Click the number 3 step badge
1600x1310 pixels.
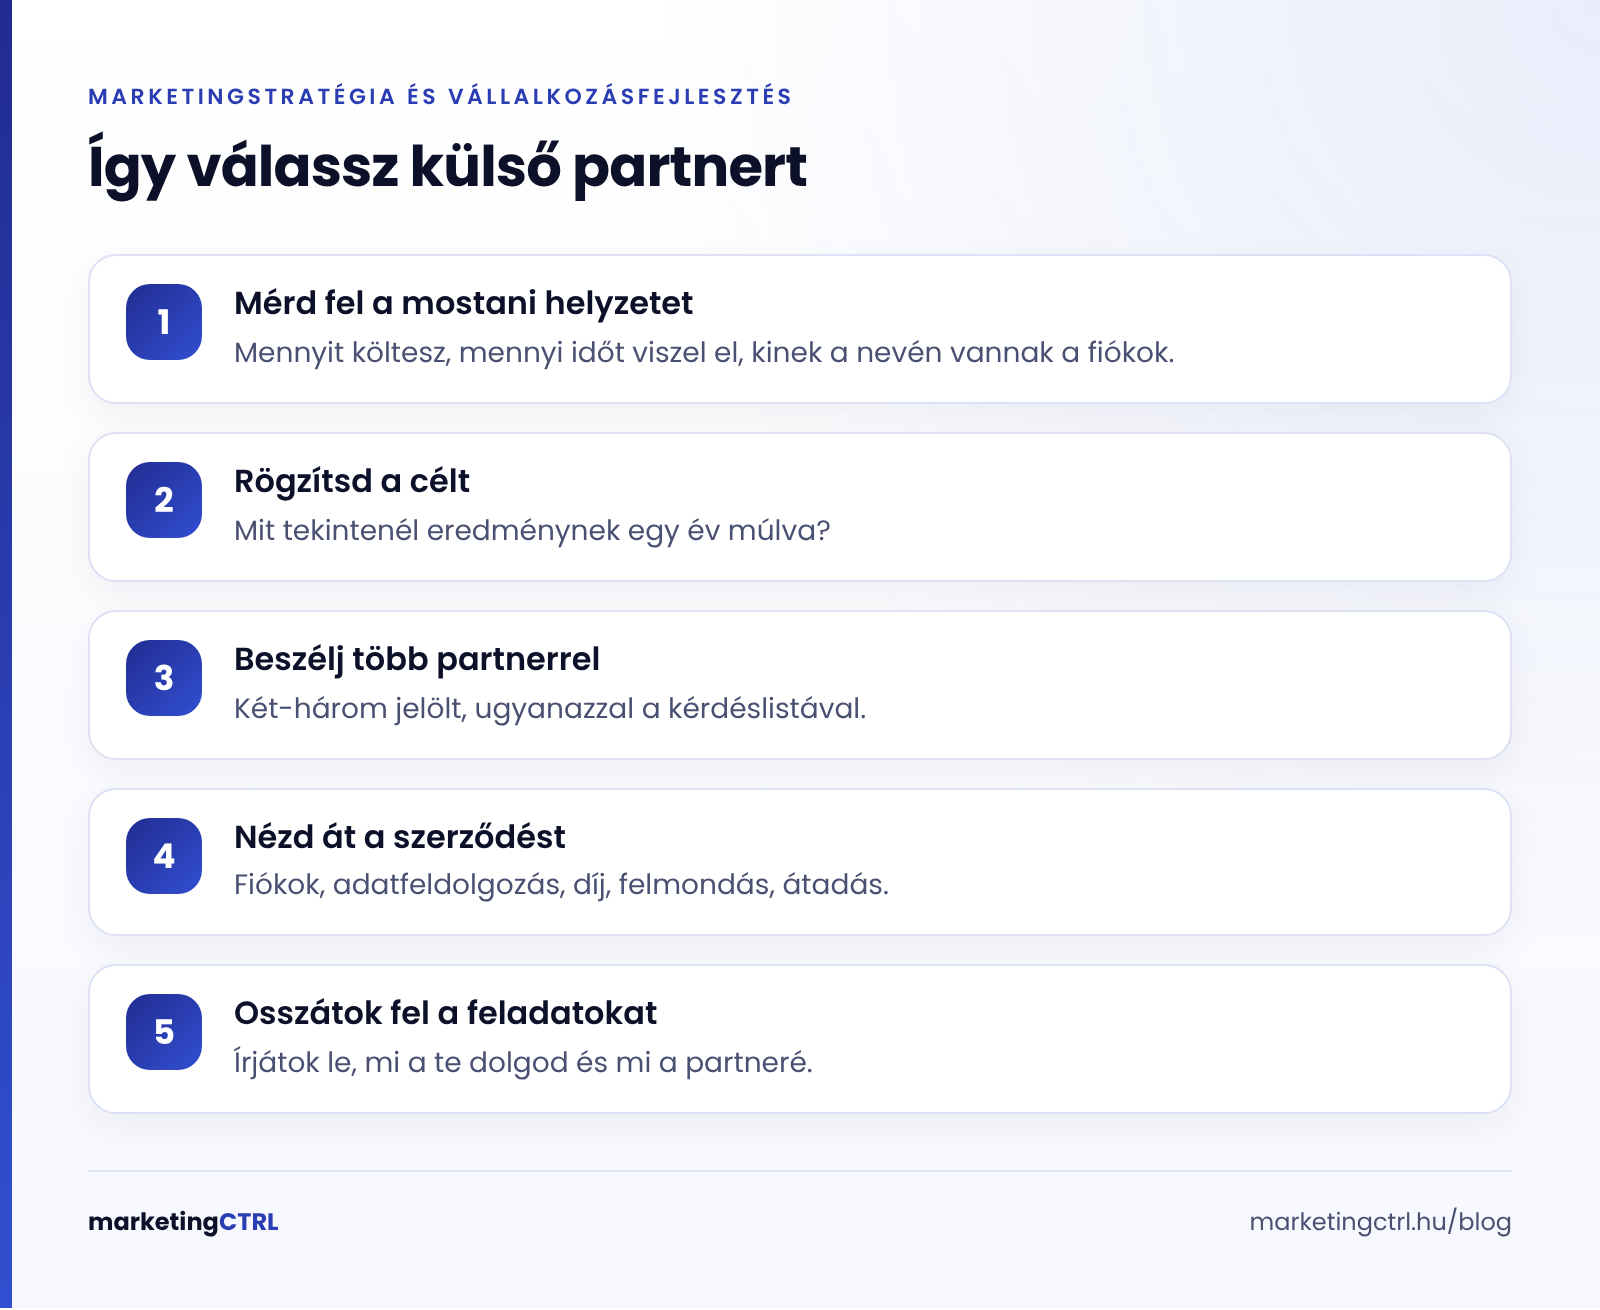pos(164,678)
